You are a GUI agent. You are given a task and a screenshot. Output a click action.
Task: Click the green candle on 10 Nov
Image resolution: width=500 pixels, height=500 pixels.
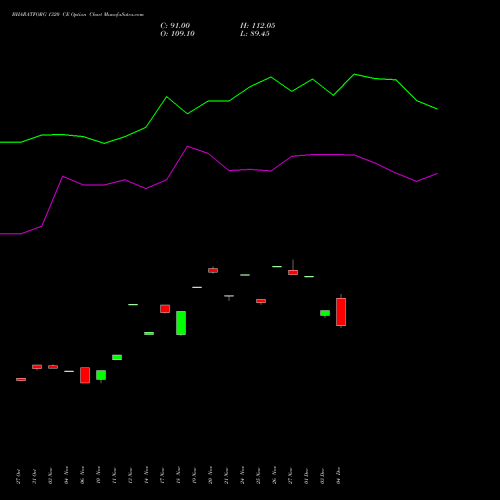pos(101,375)
